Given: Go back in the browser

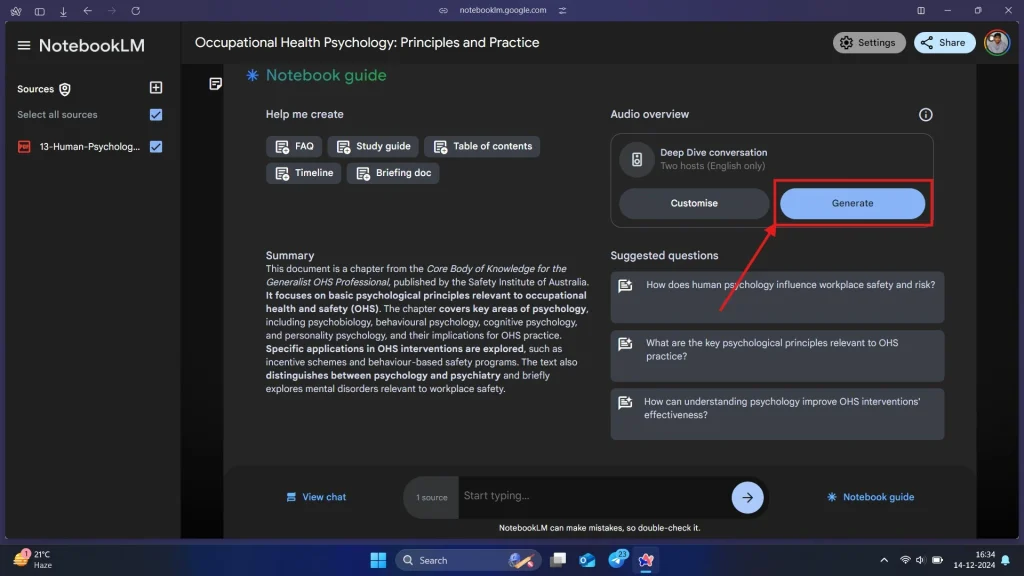Looking at the screenshot, I should [88, 10].
